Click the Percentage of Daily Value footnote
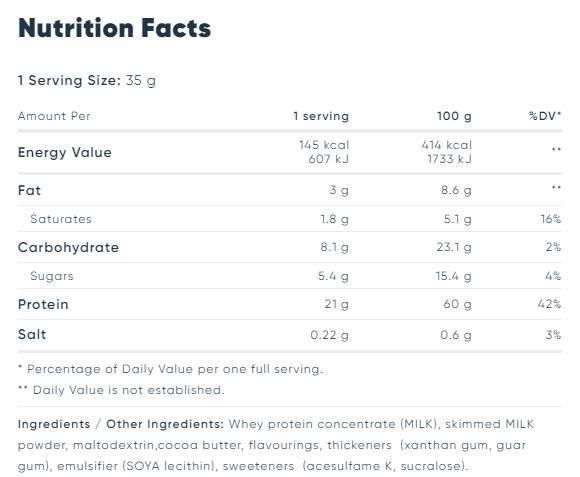The height and width of the screenshot is (477, 580). coord(170,369)
